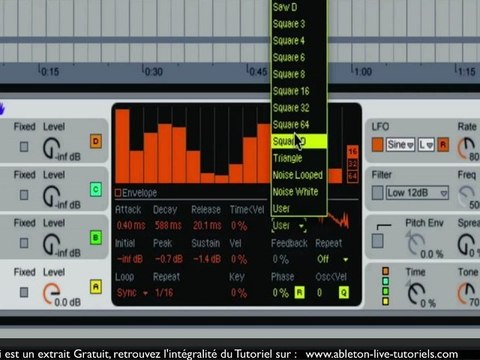
Task: Click the tallest first harmonic bar
Action: click(x=122, y=146)
